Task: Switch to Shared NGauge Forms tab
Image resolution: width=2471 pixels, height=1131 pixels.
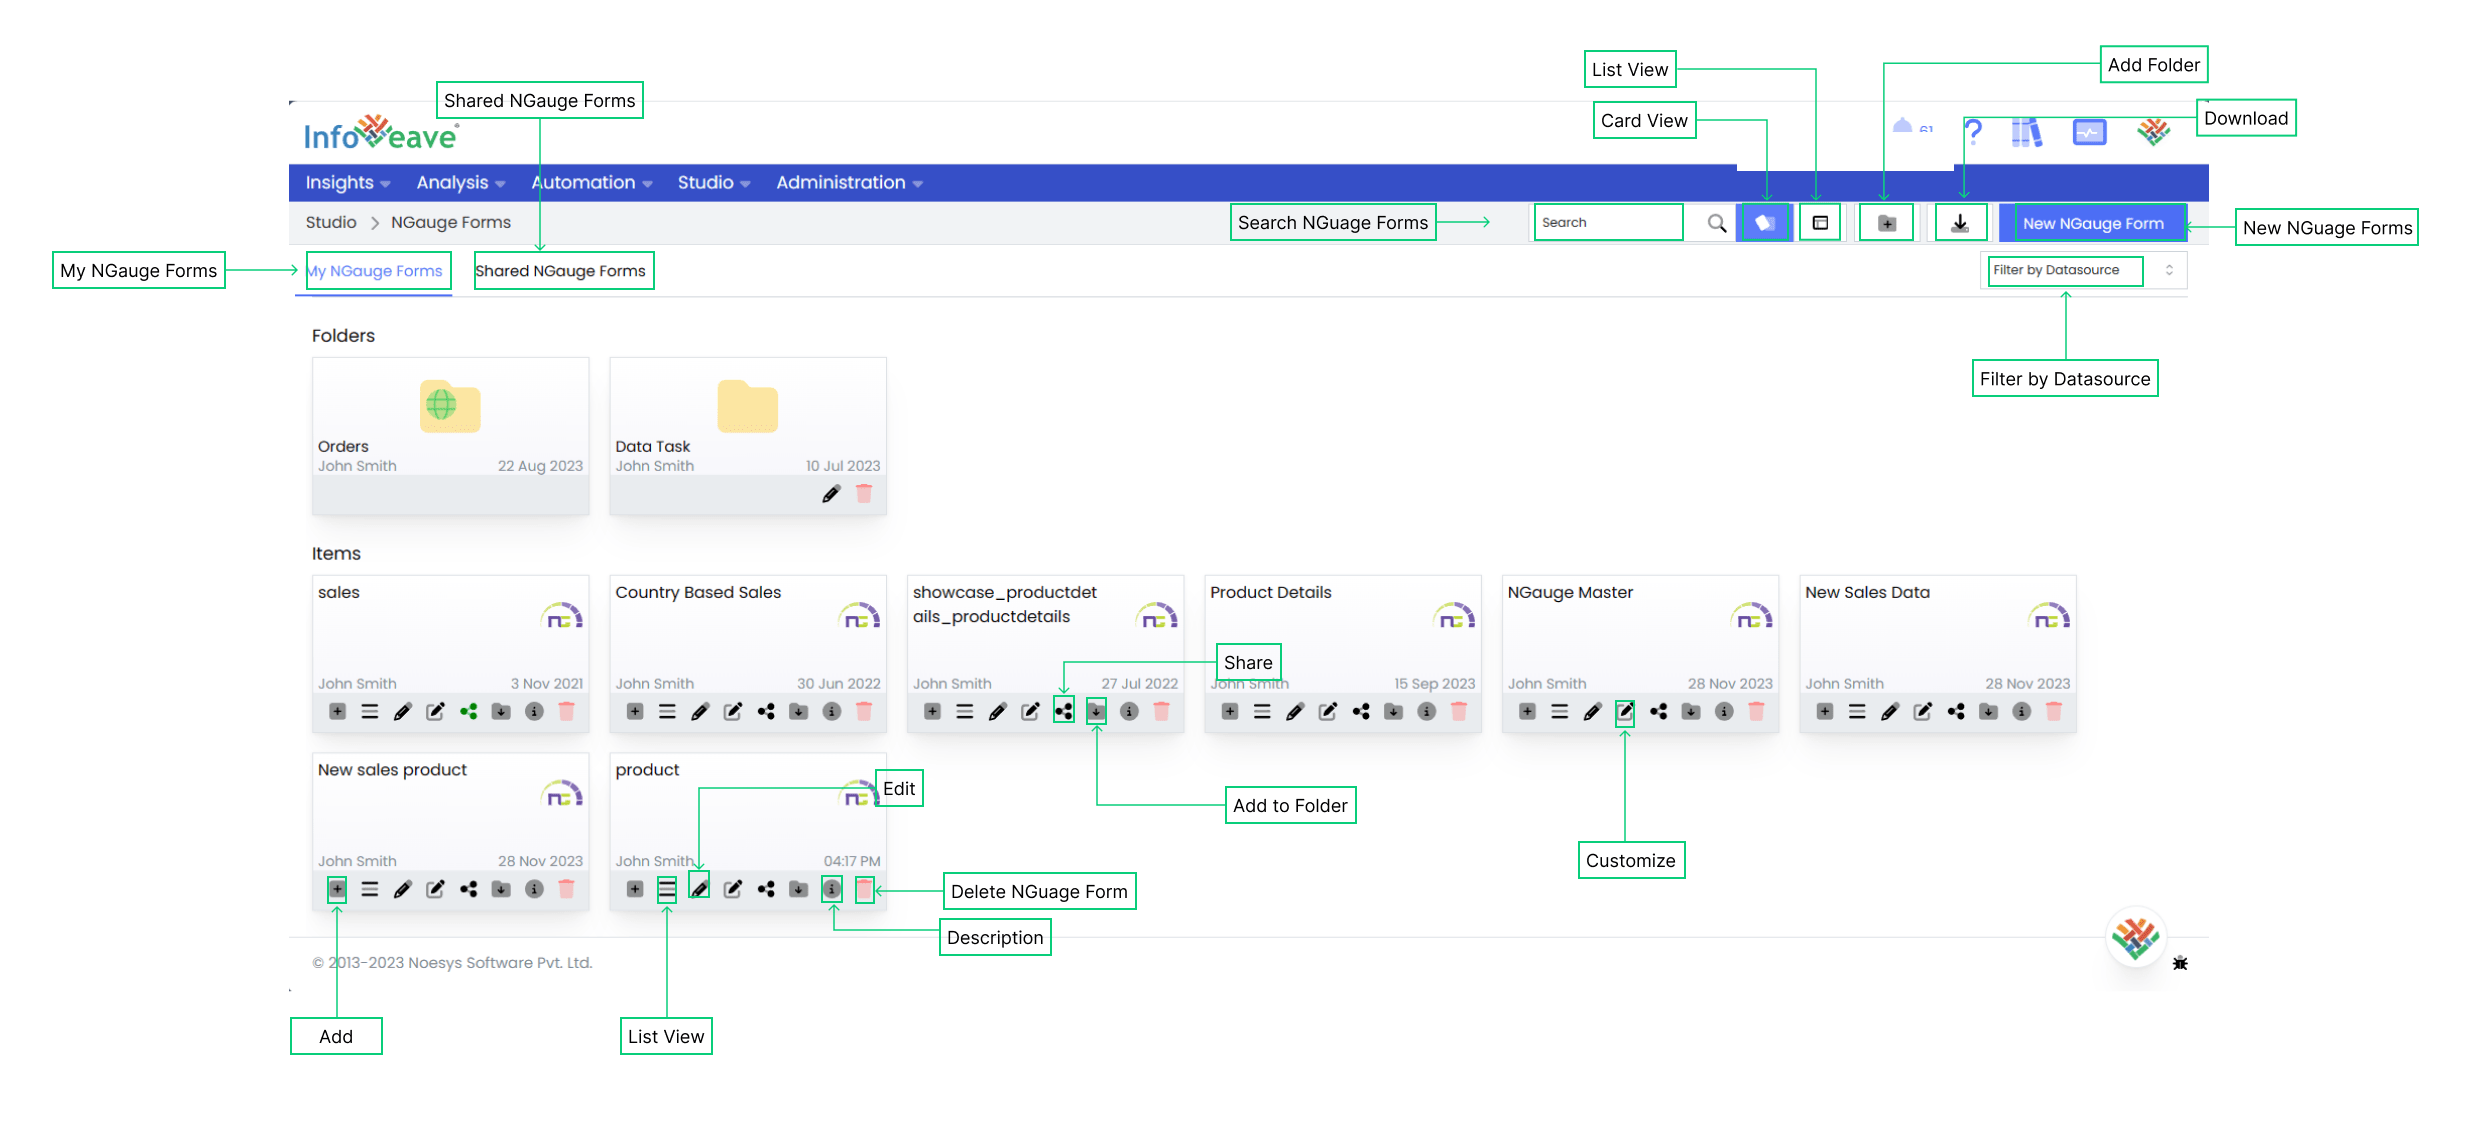Action: pyautogui.click(x=563, y=269)
